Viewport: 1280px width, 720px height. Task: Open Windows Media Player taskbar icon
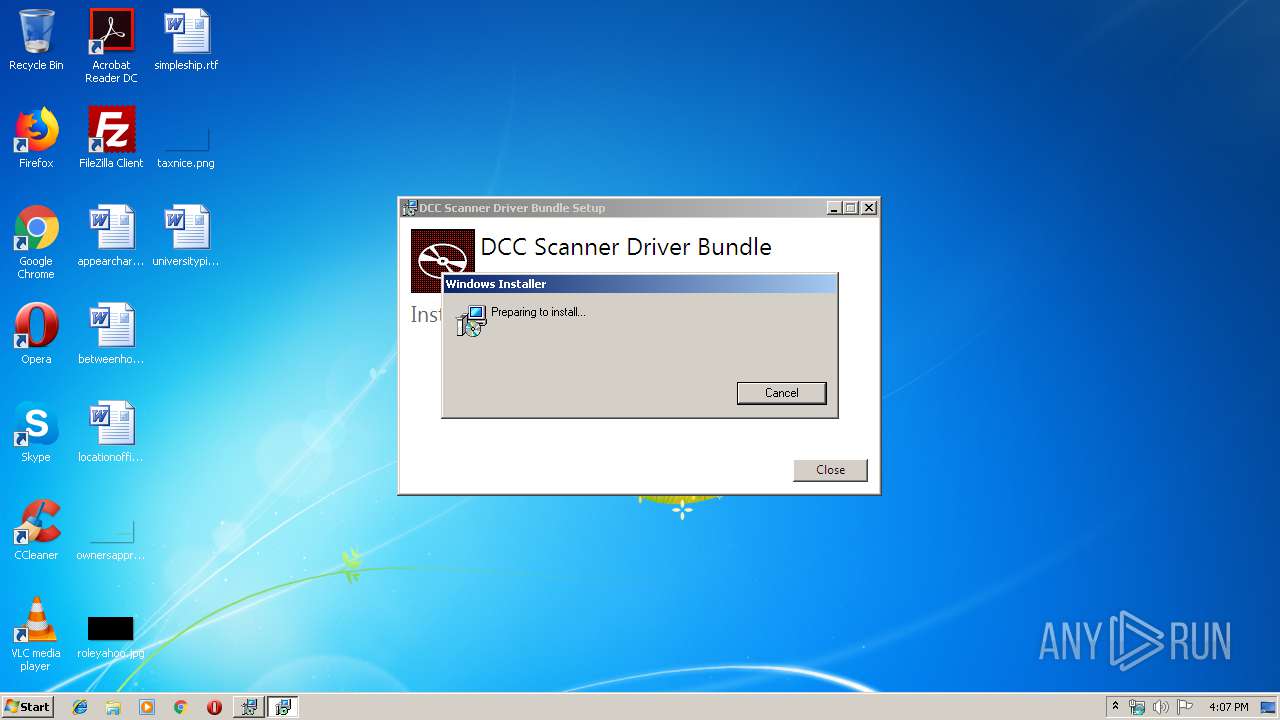tap(147, 707)
